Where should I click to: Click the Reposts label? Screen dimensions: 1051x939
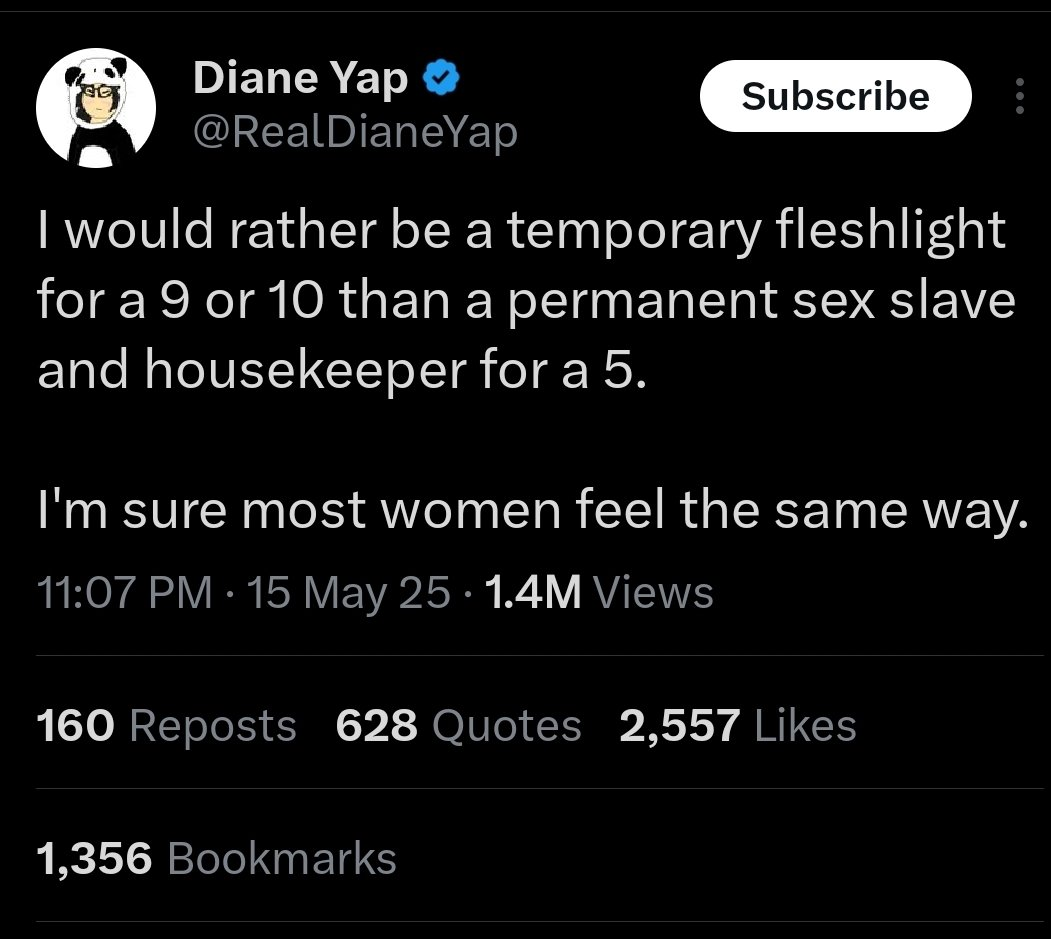212,725
